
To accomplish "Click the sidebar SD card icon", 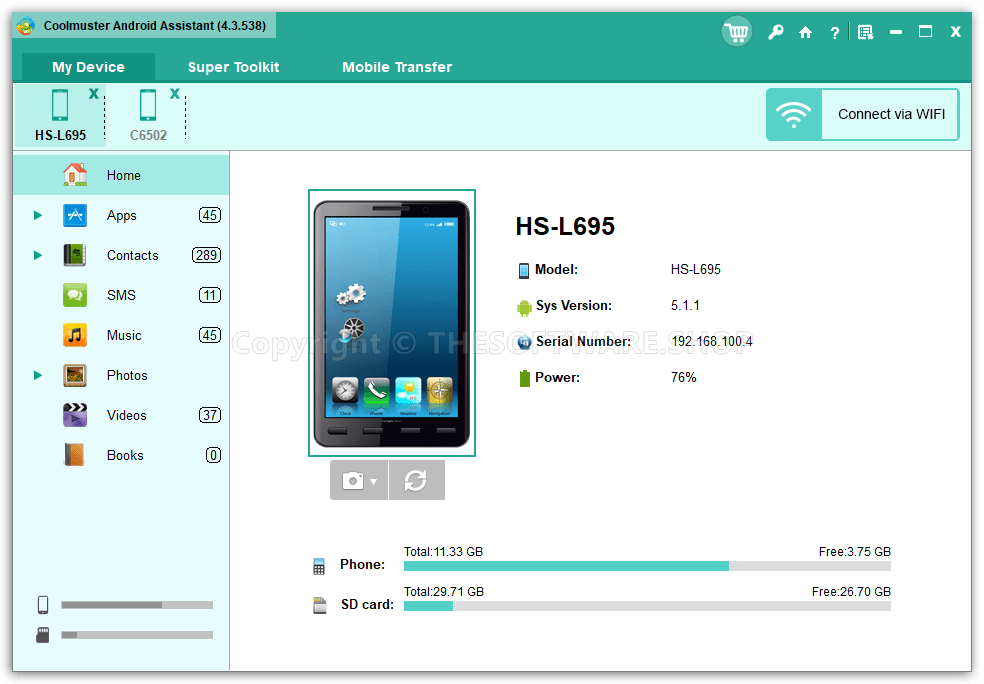I will [43, 635].
